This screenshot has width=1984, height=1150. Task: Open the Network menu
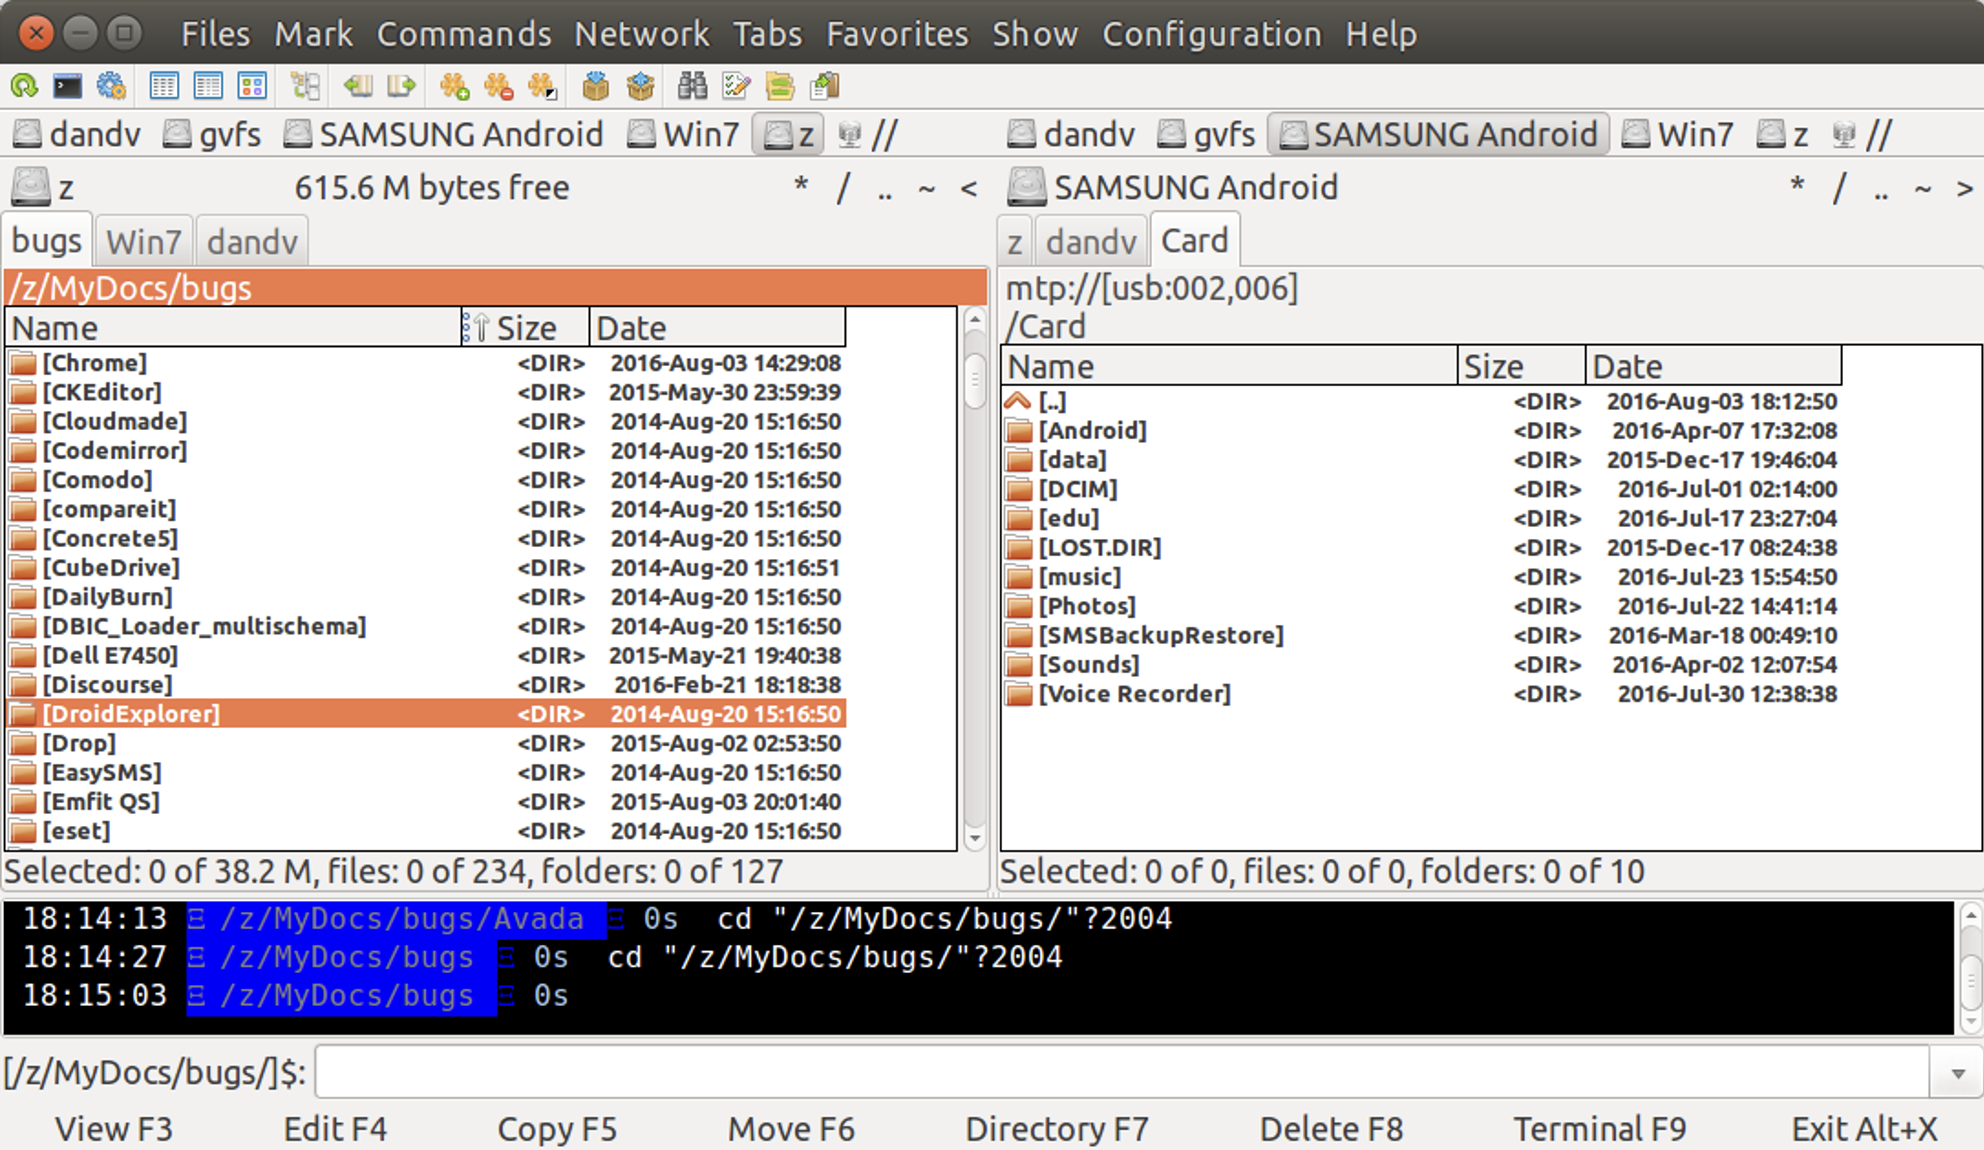click(x=642, y=33)
